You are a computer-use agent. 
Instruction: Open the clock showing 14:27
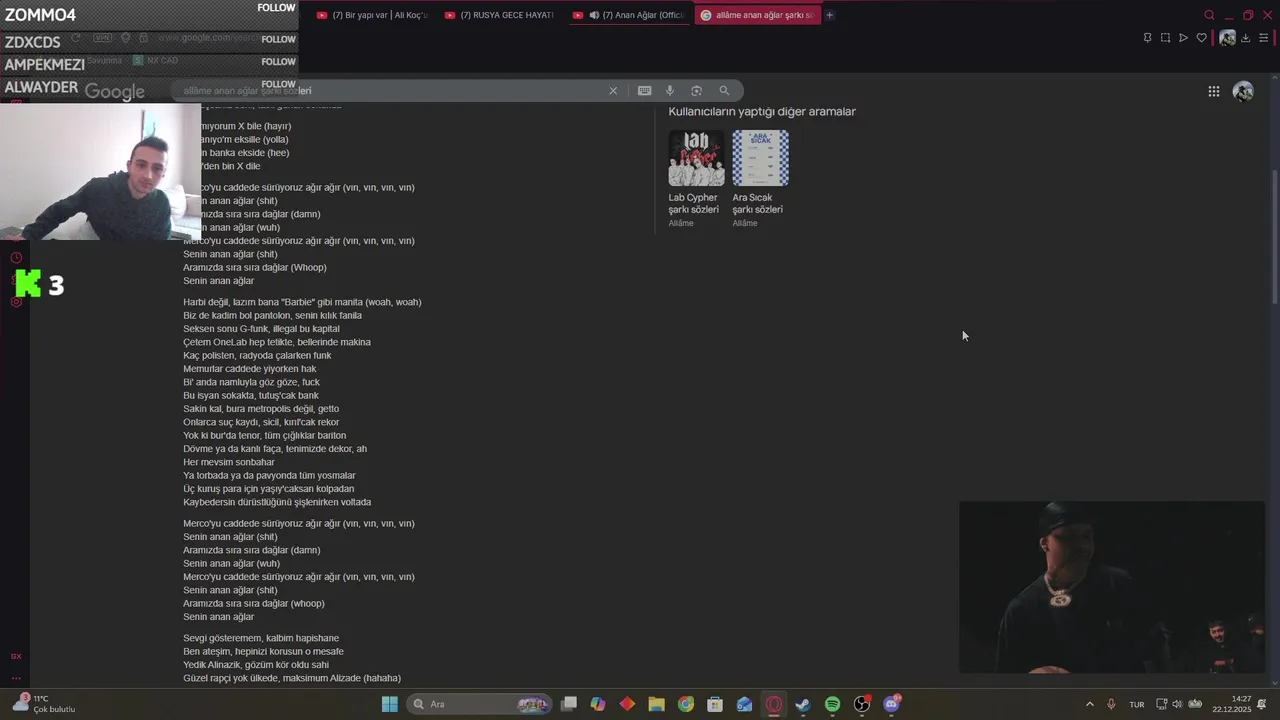(1232, 704)
